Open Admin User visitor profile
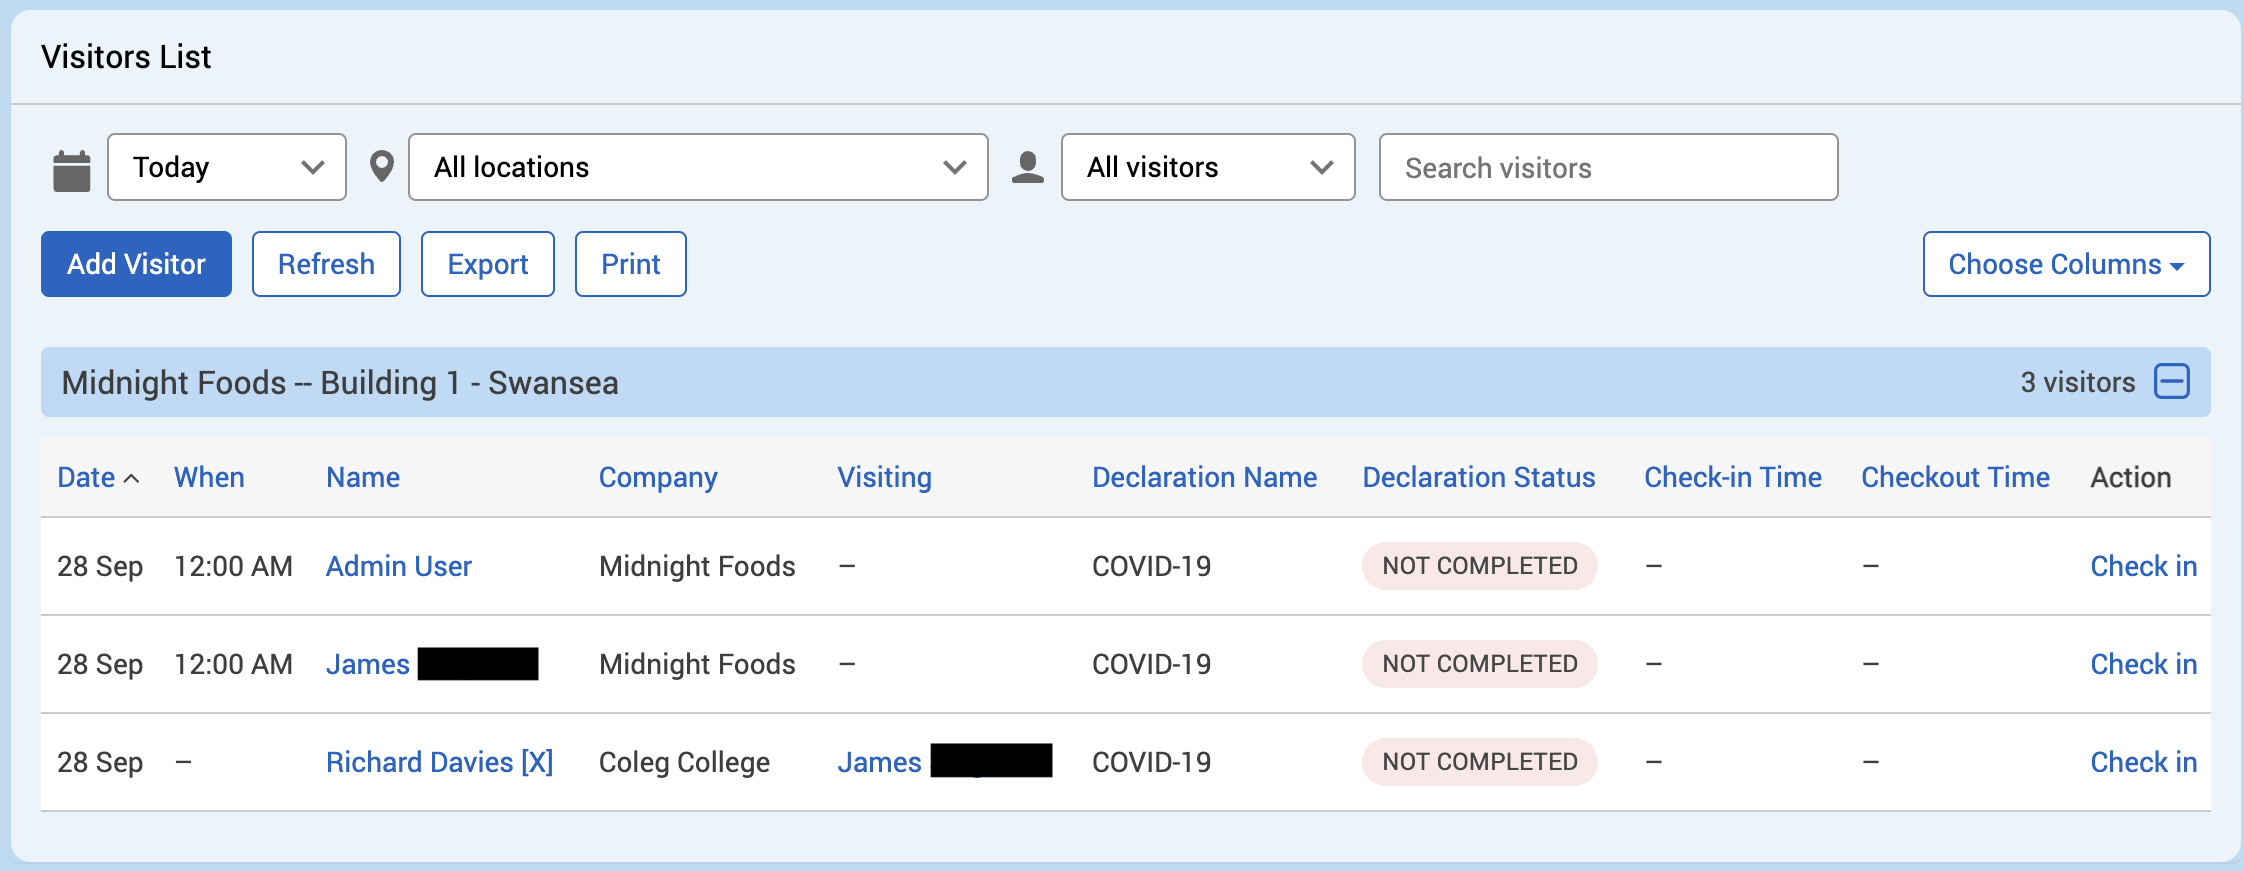Viewport: 2244px width, 871px height. (x=398, y=566)
